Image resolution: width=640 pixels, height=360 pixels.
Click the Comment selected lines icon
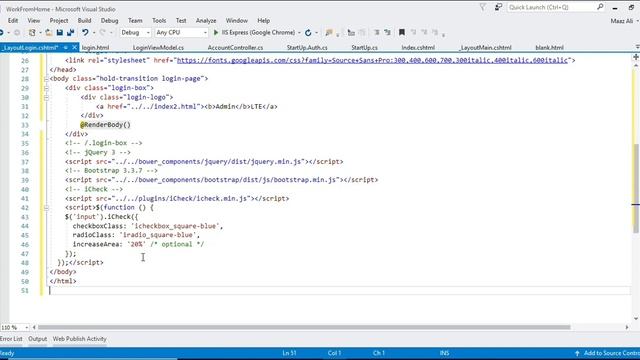(377, 33)
